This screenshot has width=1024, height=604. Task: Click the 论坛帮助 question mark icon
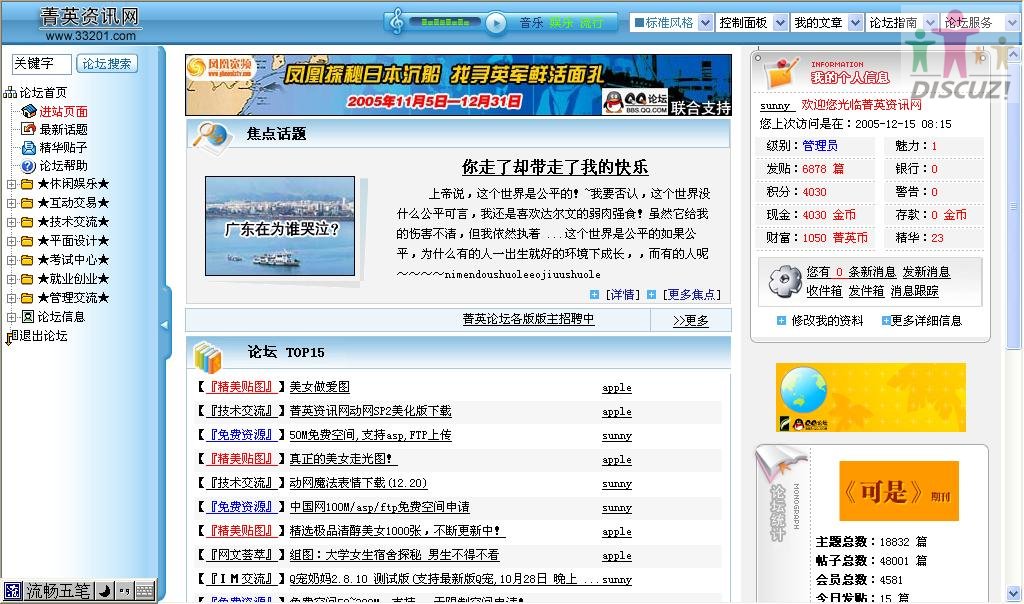point(28,166)
